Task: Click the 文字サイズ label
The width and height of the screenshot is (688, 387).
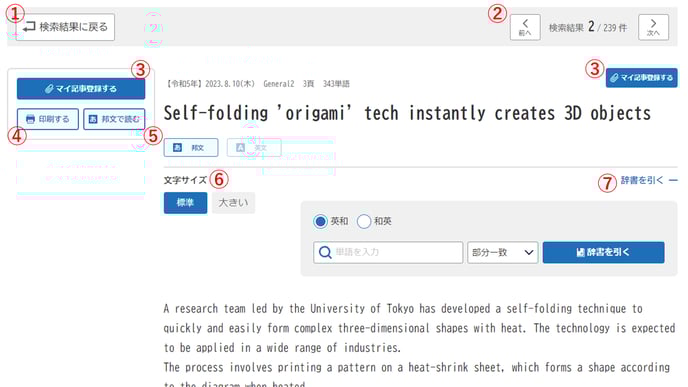Action: [185, 180]
